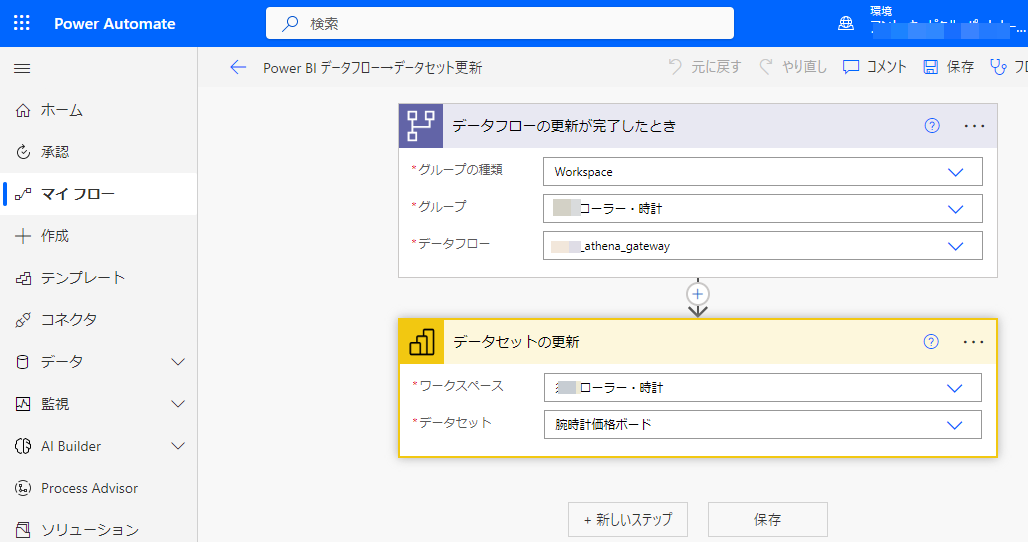Open the flow checker stethoscope icon

coord(998,67)
